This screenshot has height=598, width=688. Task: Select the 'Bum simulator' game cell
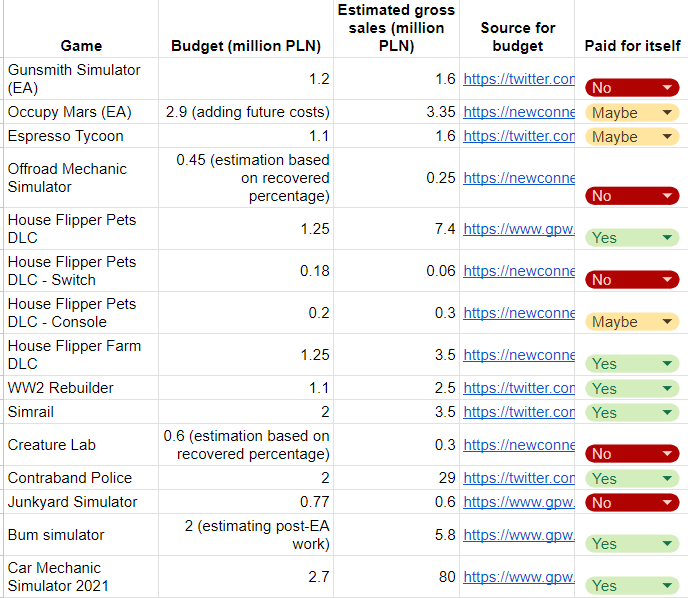81,535
